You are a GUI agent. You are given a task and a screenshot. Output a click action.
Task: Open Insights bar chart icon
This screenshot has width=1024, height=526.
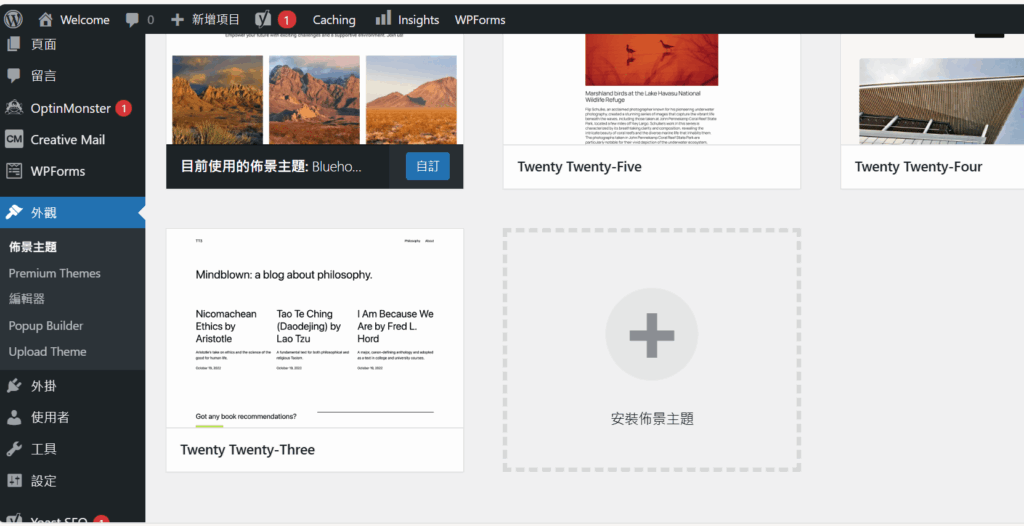click(383, 18)
